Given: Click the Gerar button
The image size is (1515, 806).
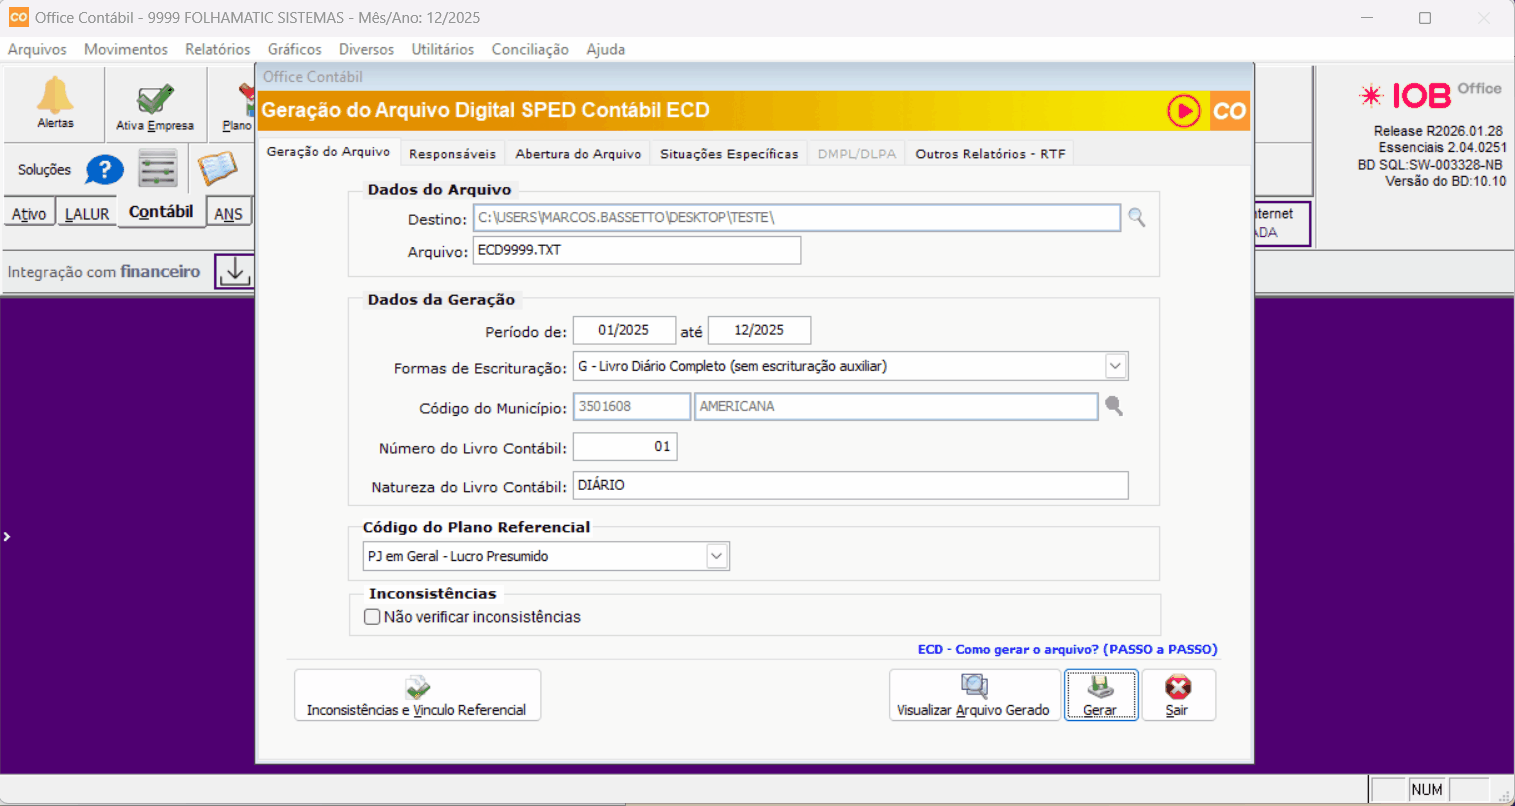Looking at the screenshot, I should pos(1100,695).
